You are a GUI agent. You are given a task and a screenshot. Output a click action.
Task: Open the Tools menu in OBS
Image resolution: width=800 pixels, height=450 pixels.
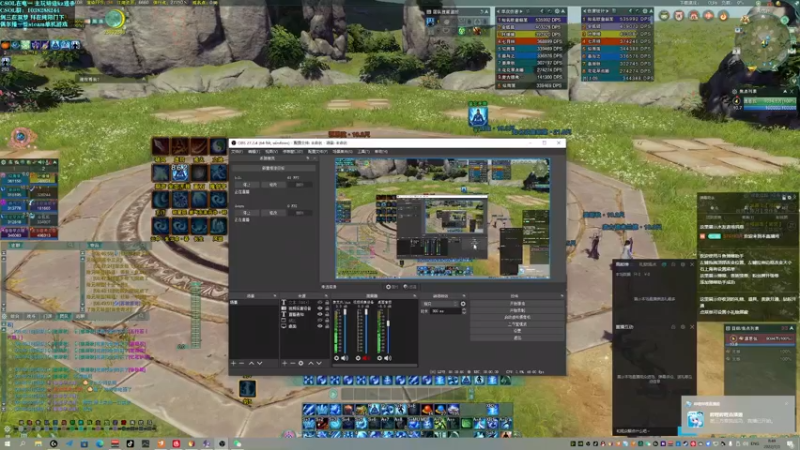[x=363, y=152]
